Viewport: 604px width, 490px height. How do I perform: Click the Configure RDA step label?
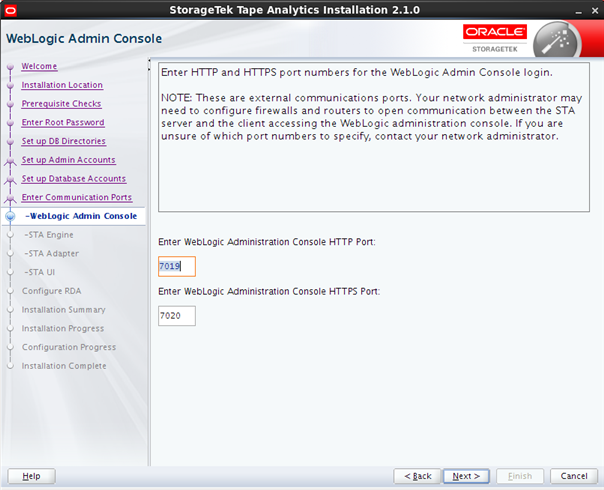52,291
